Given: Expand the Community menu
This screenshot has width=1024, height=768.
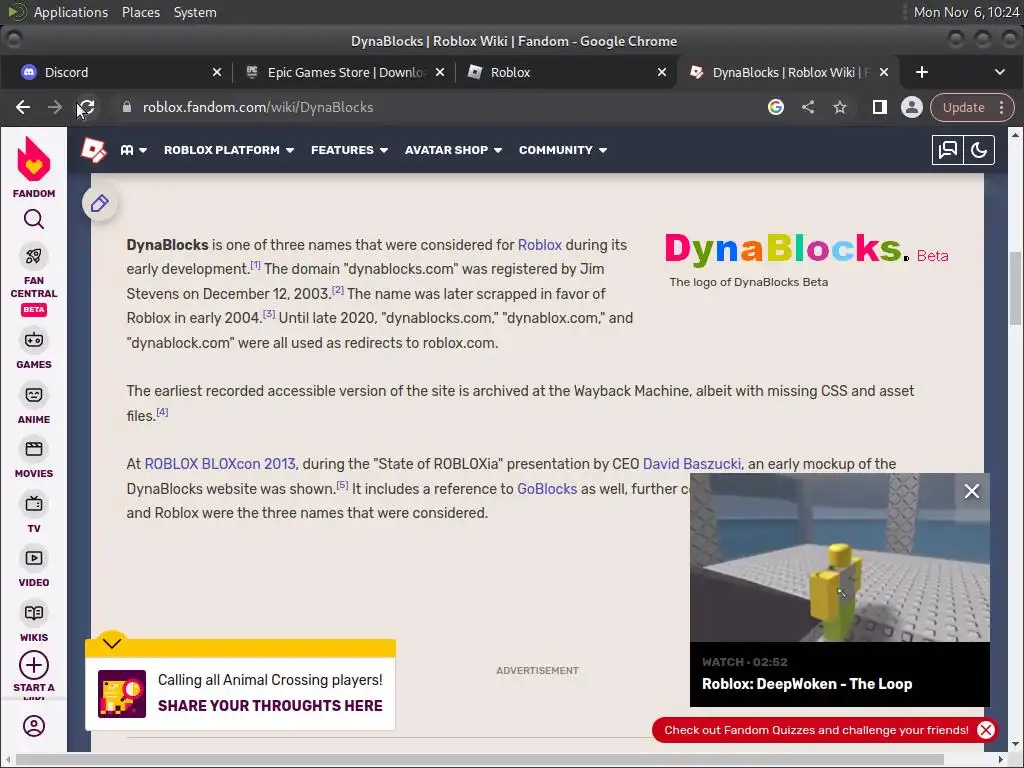Looking at the screenshot, I should (x=563, y=150).
